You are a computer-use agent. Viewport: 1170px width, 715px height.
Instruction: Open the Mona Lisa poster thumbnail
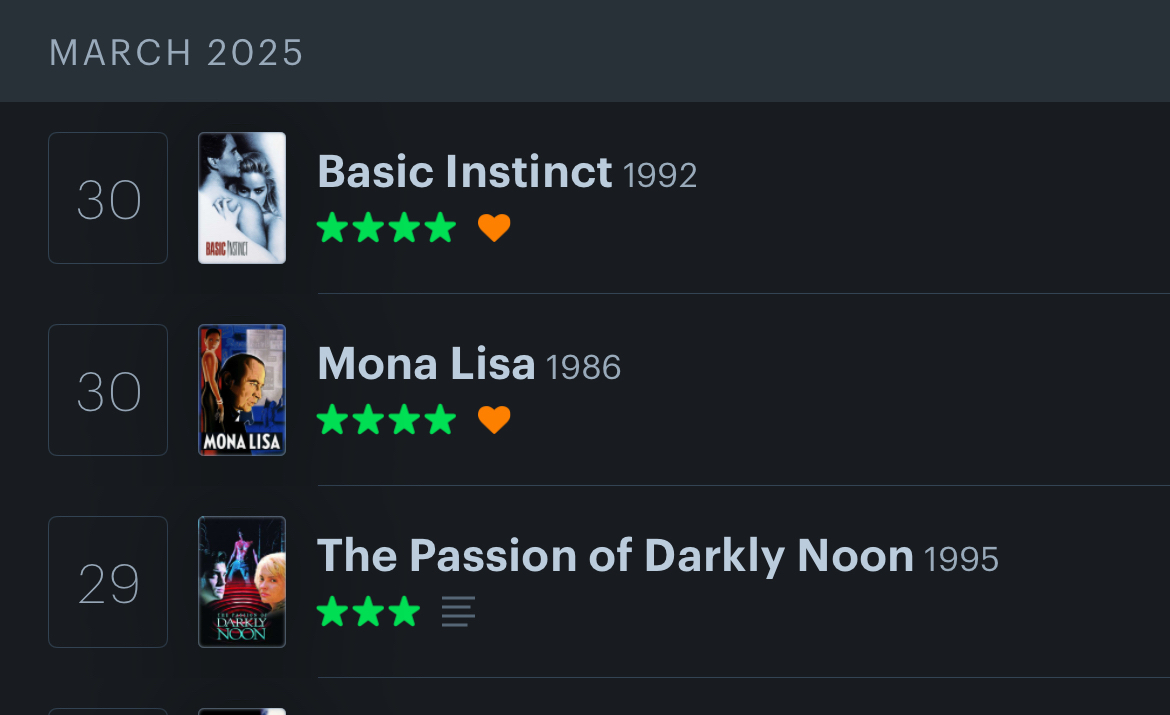(x=242, y=390)
